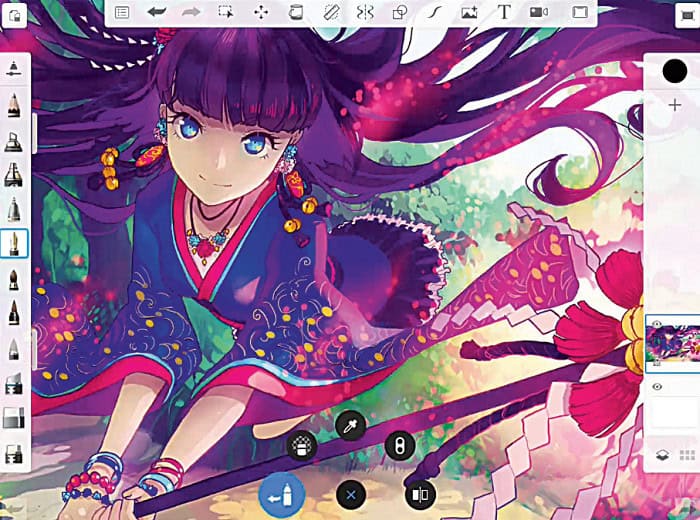This screenshot has height=520, width=700.
Task: Switch to last brush with blue button
Action: click(x=282, y=495)
